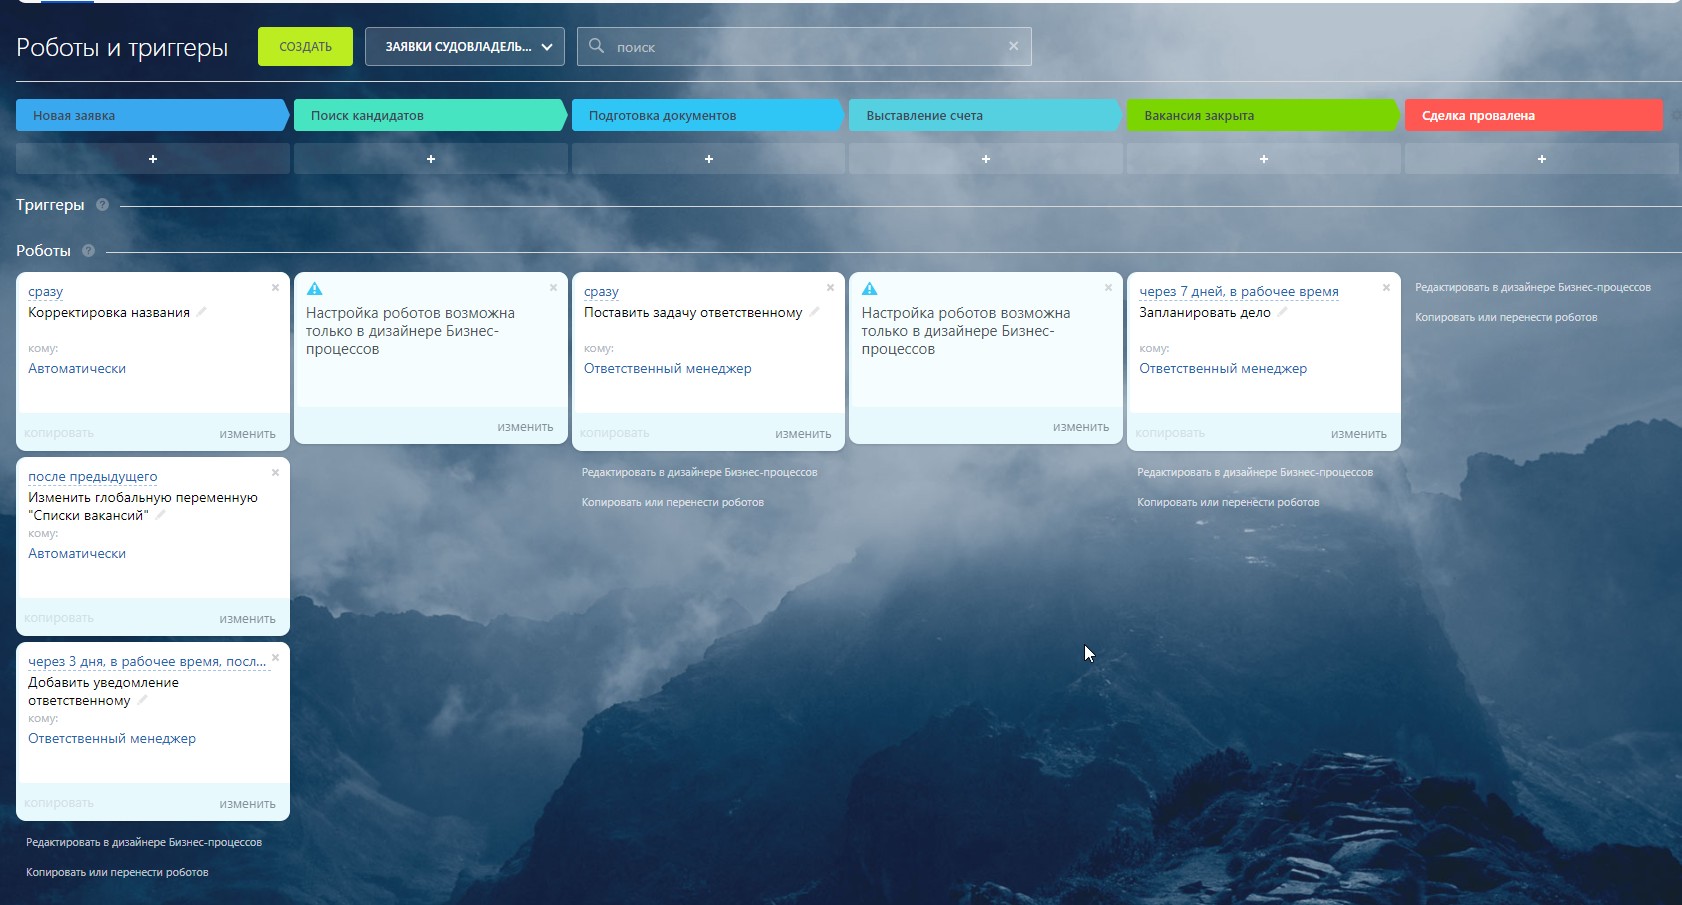Open the сразу delay for Поставить задачу ответственному

coord(601,292)
